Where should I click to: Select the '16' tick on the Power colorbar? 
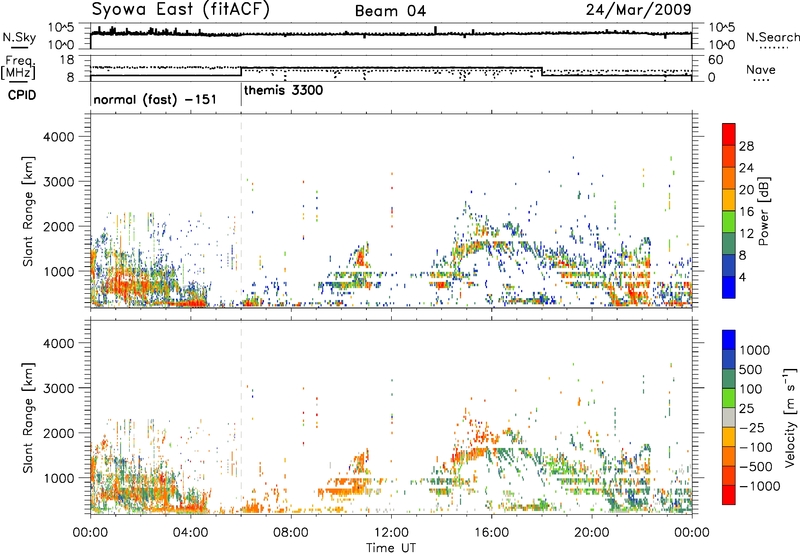point(746,212)
